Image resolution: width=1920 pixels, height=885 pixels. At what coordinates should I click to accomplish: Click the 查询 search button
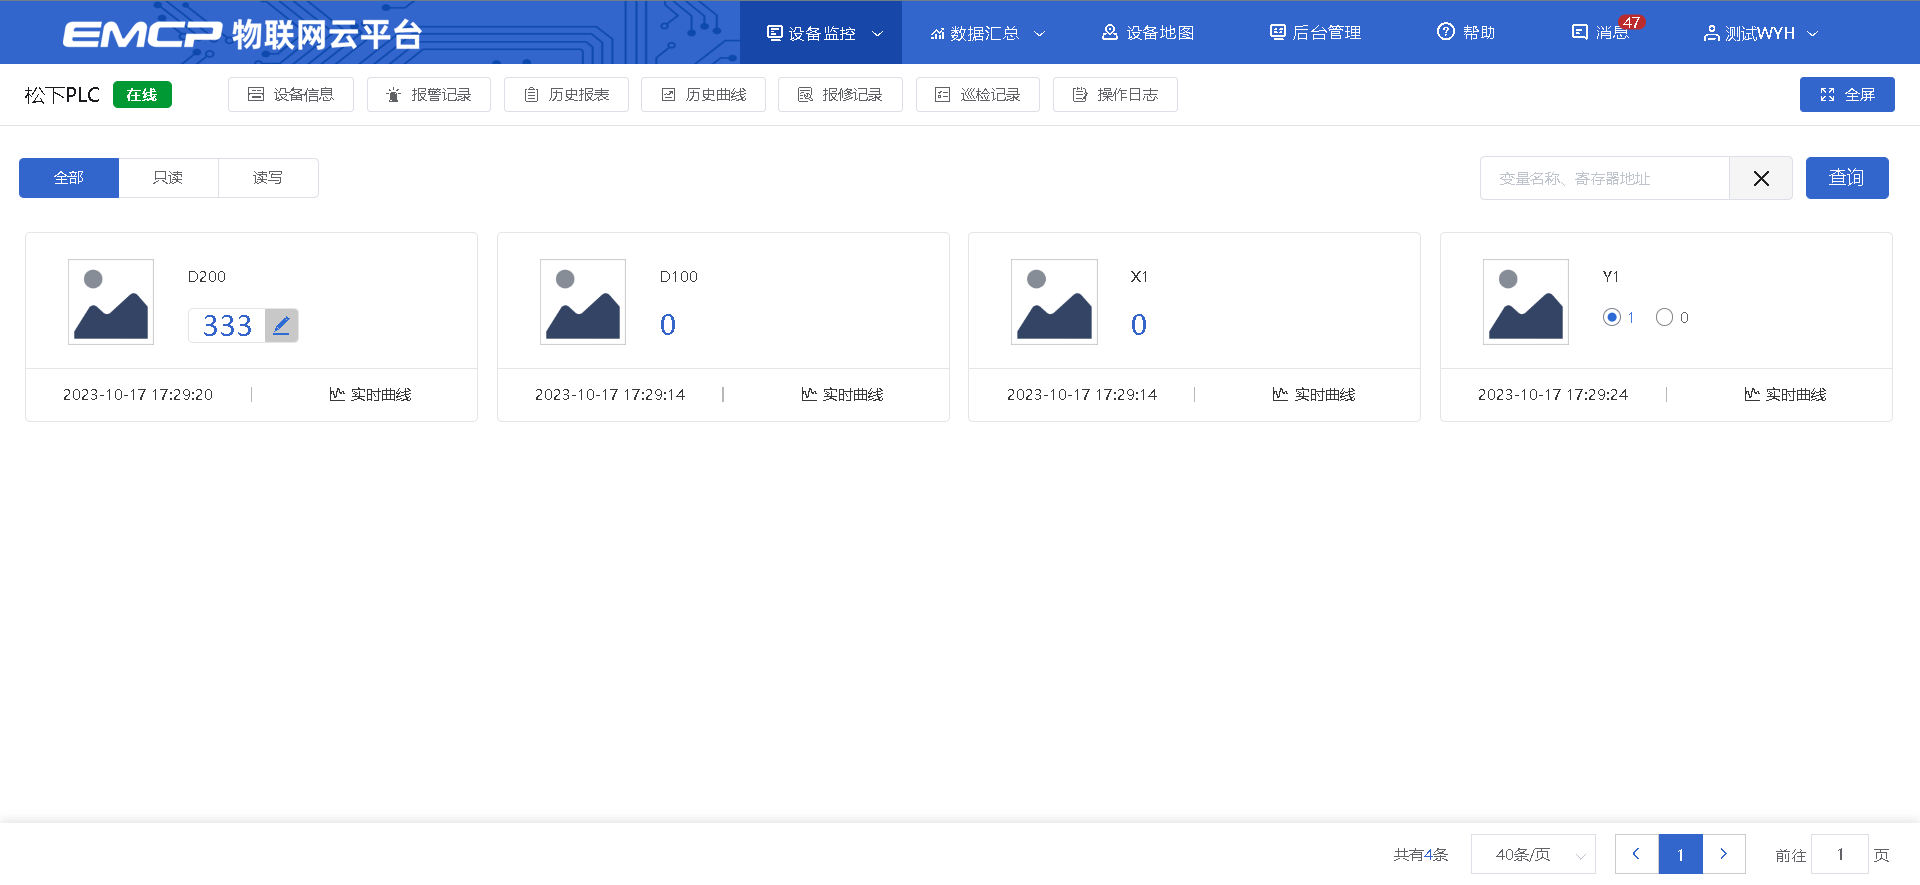click(x=1846, y=178)
